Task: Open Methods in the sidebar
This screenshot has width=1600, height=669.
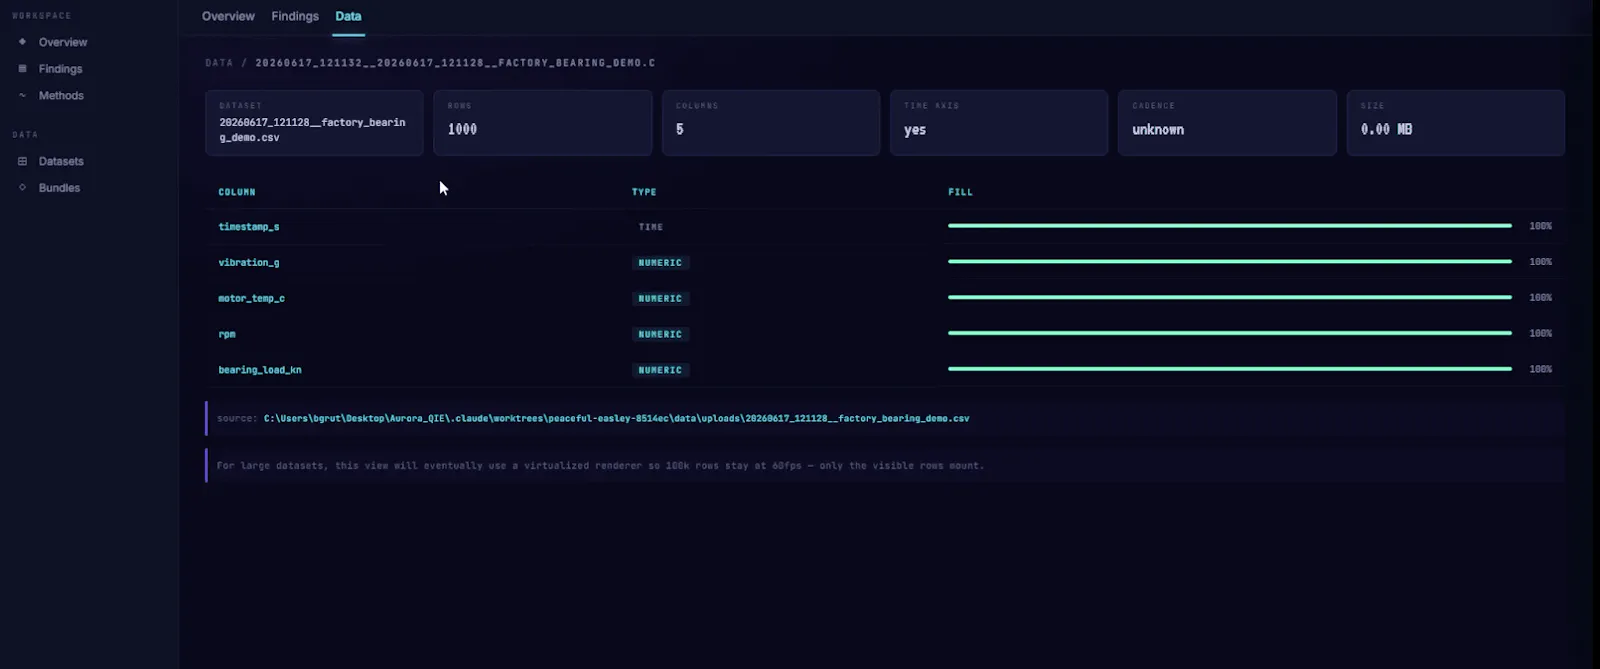Action: [x=61, y=95]
